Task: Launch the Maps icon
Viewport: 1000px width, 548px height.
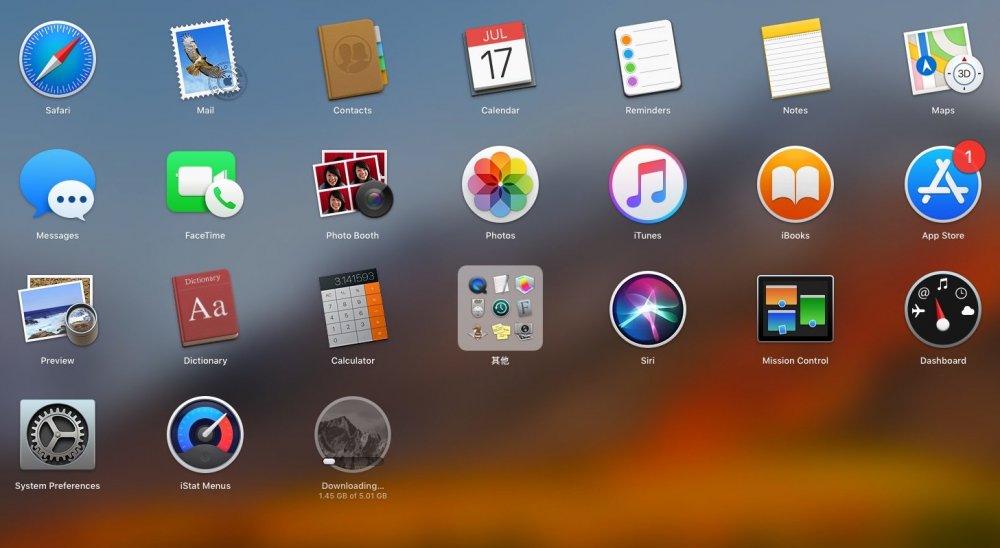Action: tap(943, 59)
